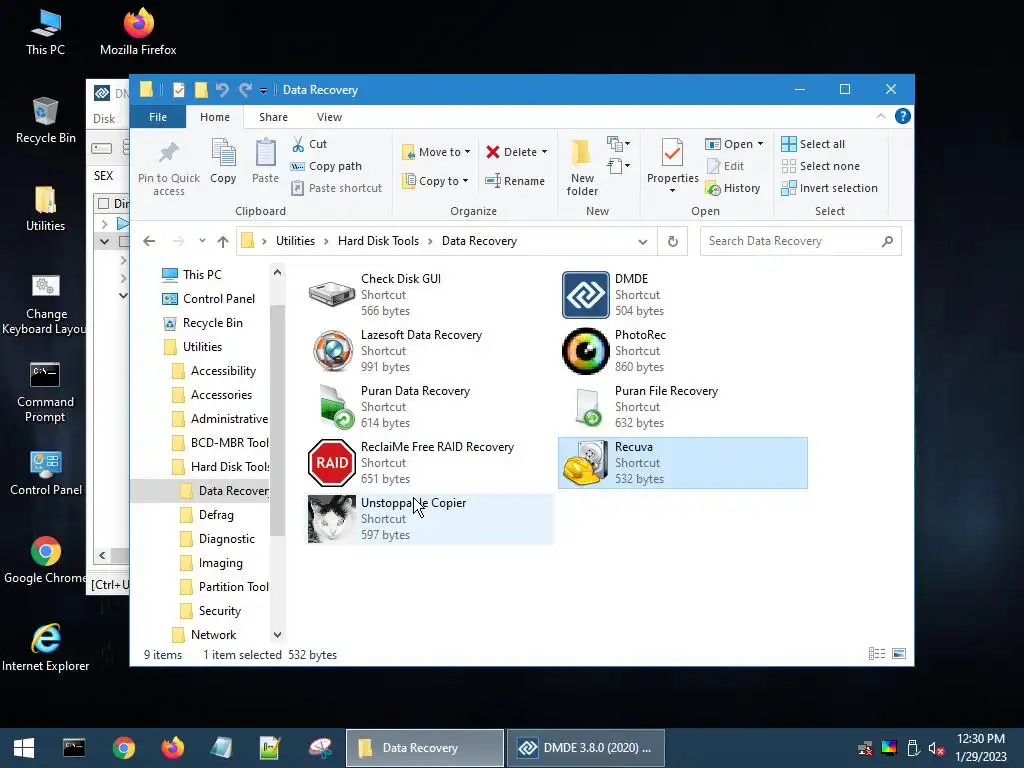Viewport: 1024px width, 768px height.
Task: Toggle the Dir checkbox in DMDE window
Action: point(103,204)
